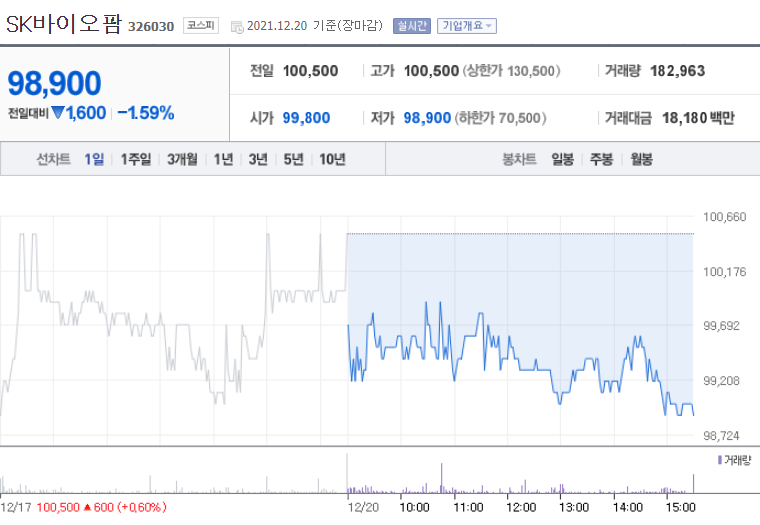Click the 13:00 time axis label
Viewport: 760px width, 525px height.
(574, 508)
